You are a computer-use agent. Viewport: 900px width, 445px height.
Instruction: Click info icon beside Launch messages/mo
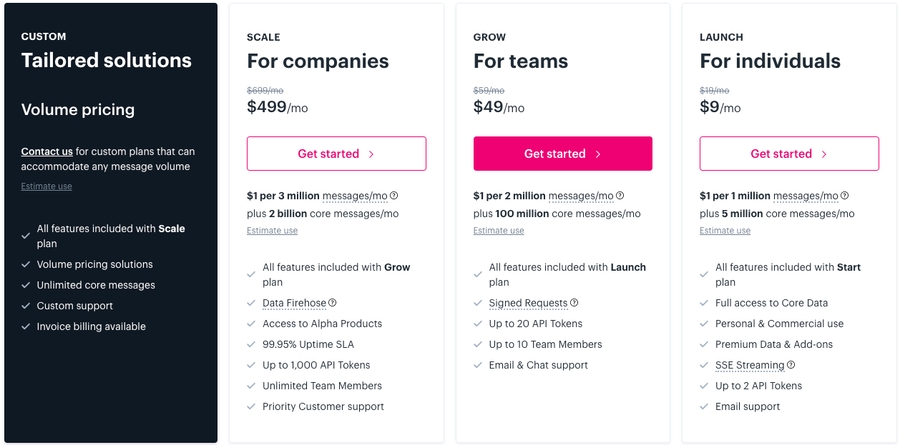pyautogui.click(x=846, y=196)
